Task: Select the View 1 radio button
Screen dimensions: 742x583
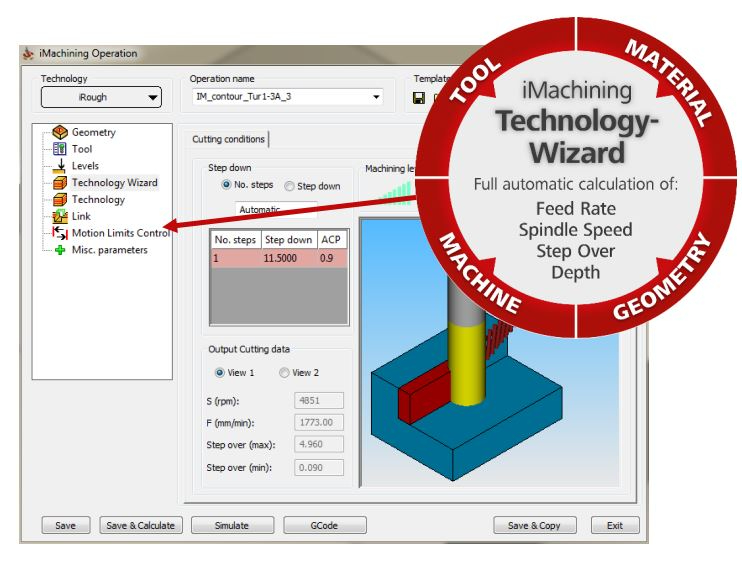Action: (220, 373)
